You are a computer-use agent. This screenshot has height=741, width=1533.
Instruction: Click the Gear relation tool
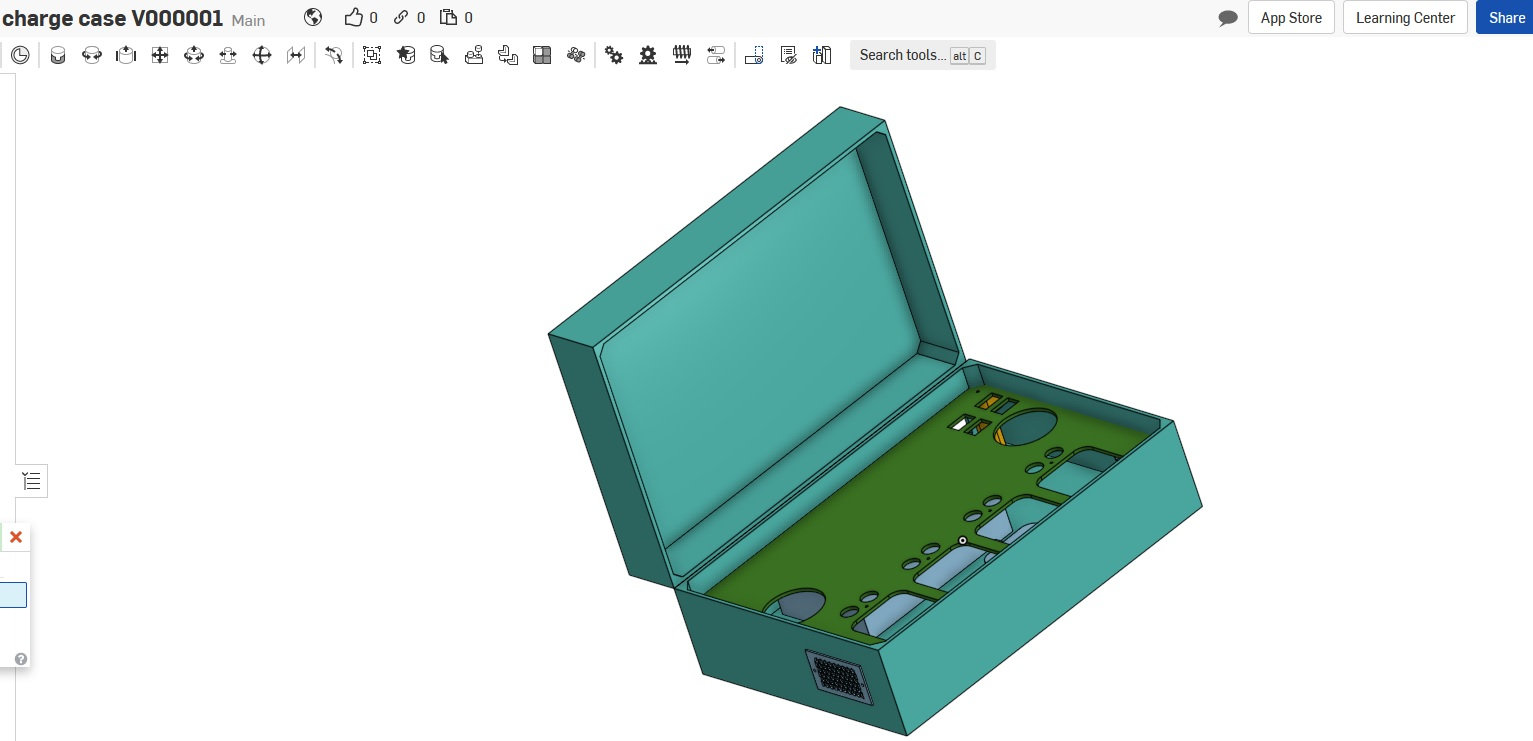614,56
